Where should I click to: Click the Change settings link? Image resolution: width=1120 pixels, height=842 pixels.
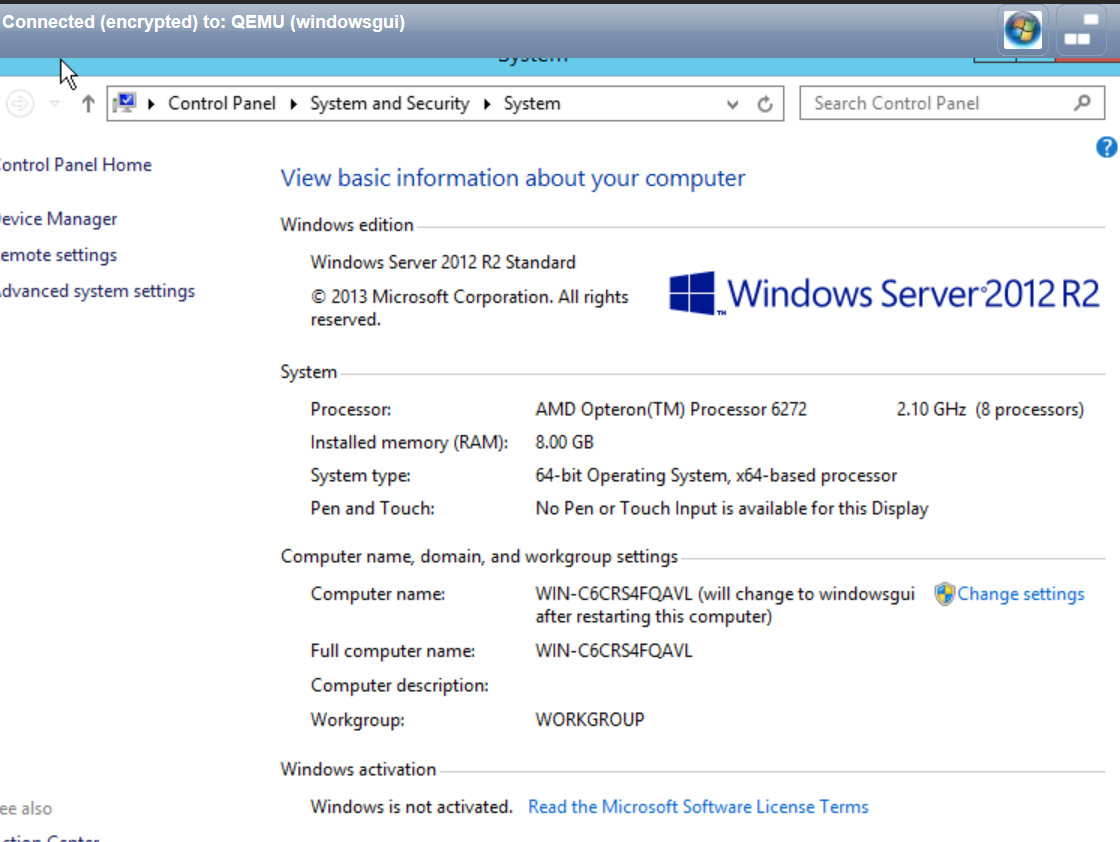pyautogui.click(x=1021, y=594)
